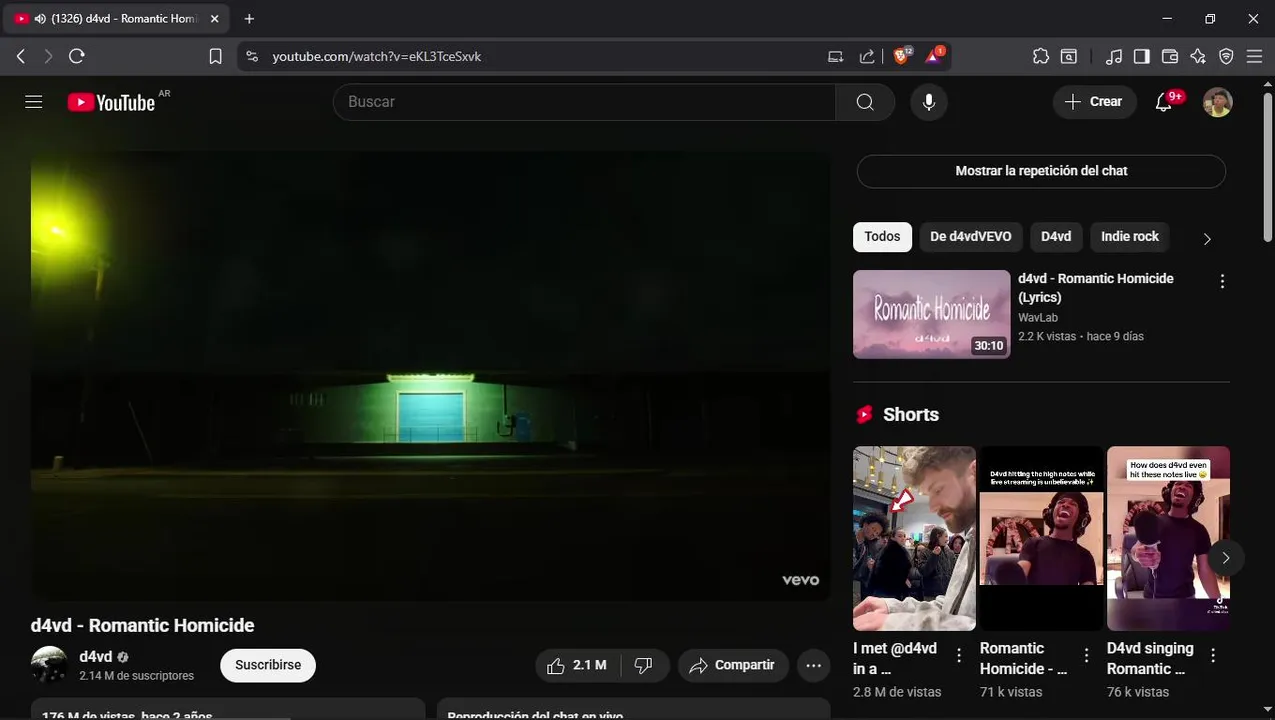
Task: Open the account avatar menu
Action: point(1217,102)
